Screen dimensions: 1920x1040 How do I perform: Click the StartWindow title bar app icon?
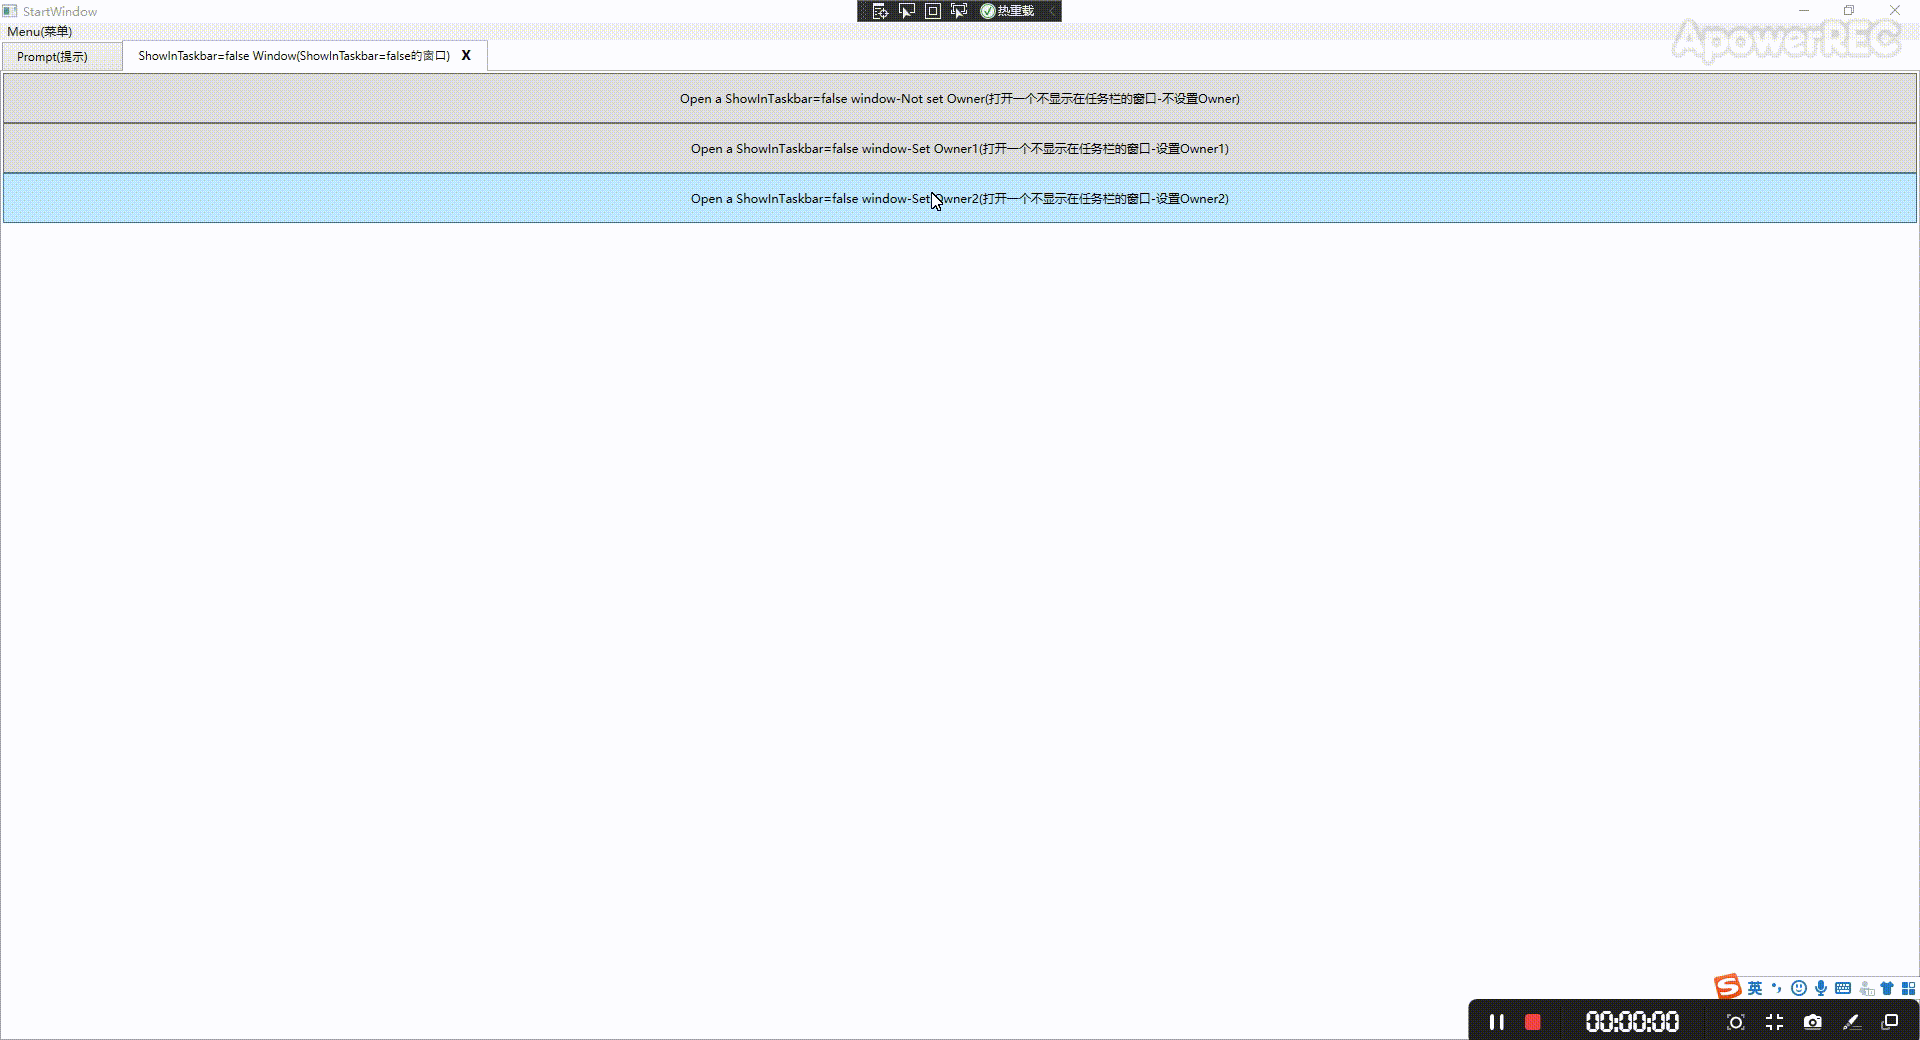(10, 11)
